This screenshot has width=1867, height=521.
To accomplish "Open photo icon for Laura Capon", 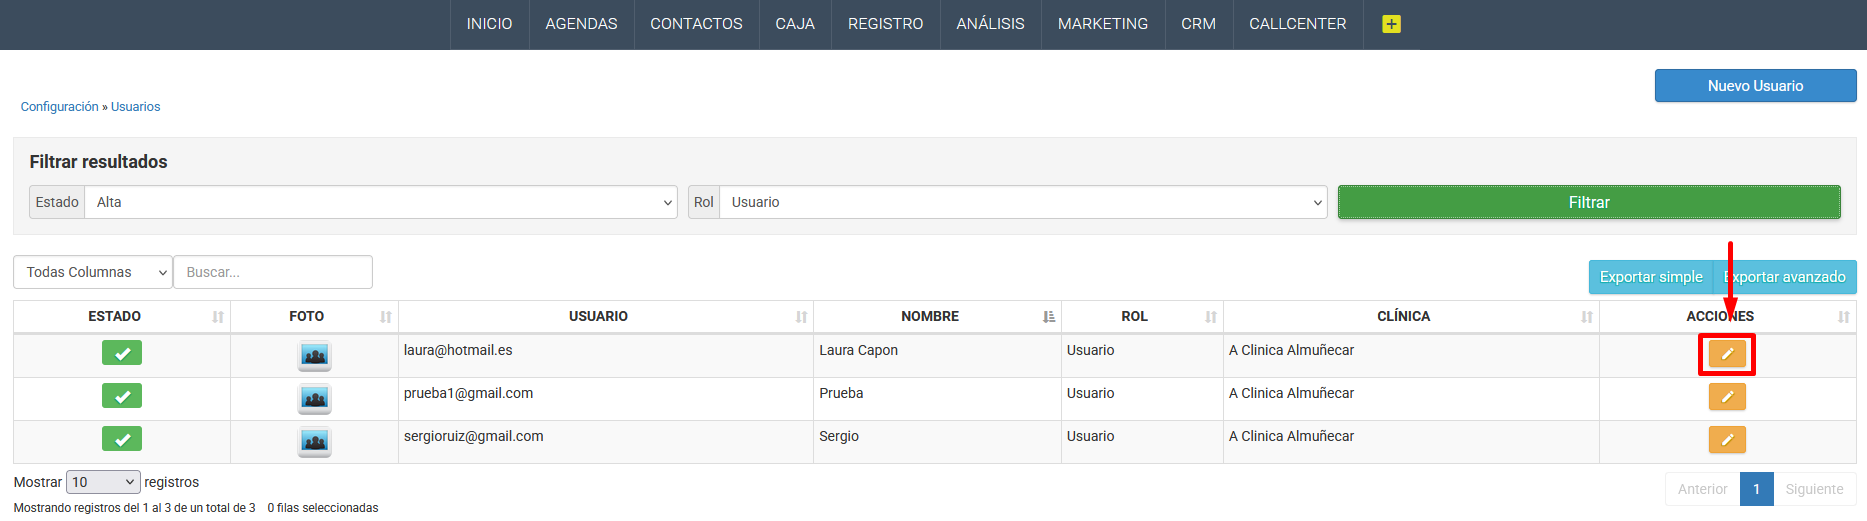I will coord(314,355).
